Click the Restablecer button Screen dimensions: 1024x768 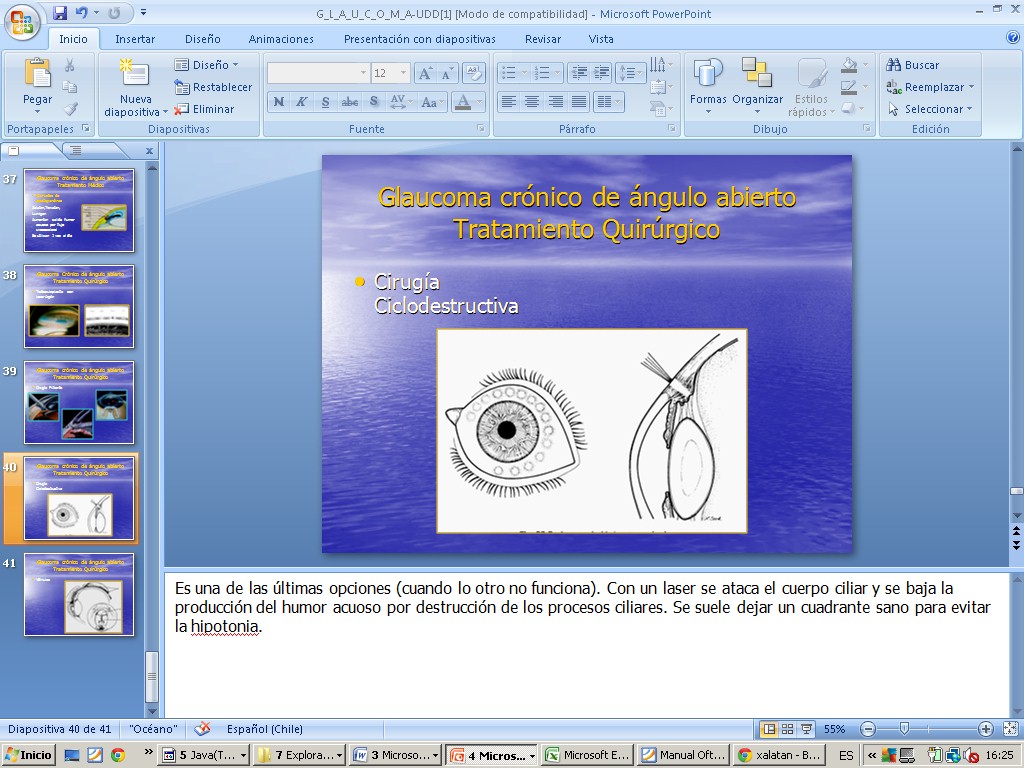pyautogui.click(x=213, y=87)
